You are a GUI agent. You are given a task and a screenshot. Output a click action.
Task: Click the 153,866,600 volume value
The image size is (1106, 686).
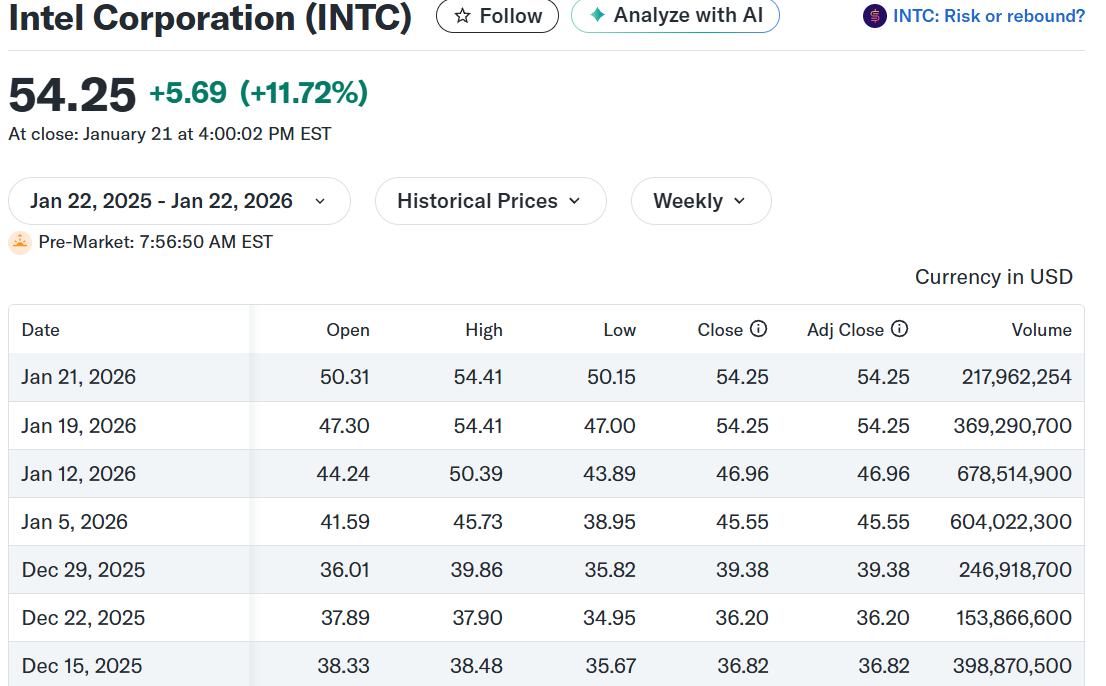(x=1014, y=618)
